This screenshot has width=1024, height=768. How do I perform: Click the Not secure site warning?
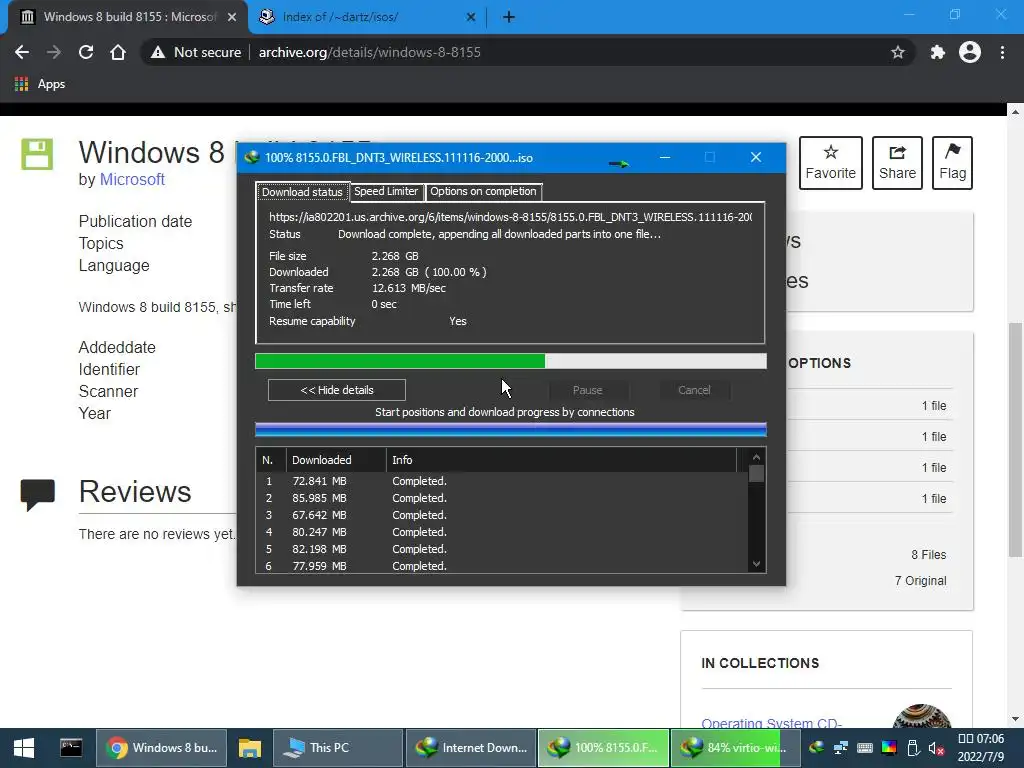[x=196, y=52]
